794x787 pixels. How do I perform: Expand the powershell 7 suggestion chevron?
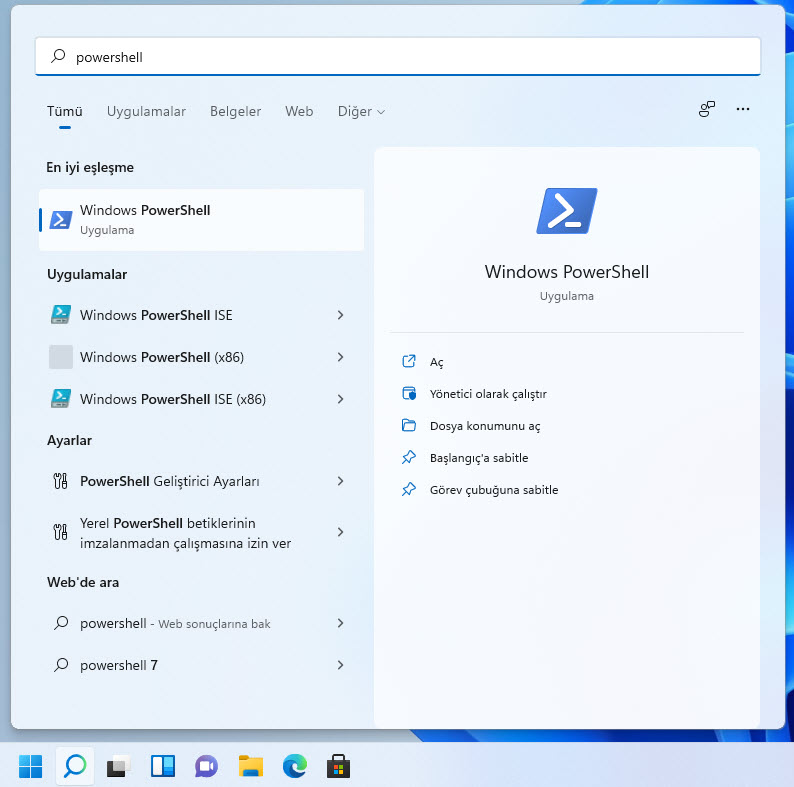click(x=340, y=665)
